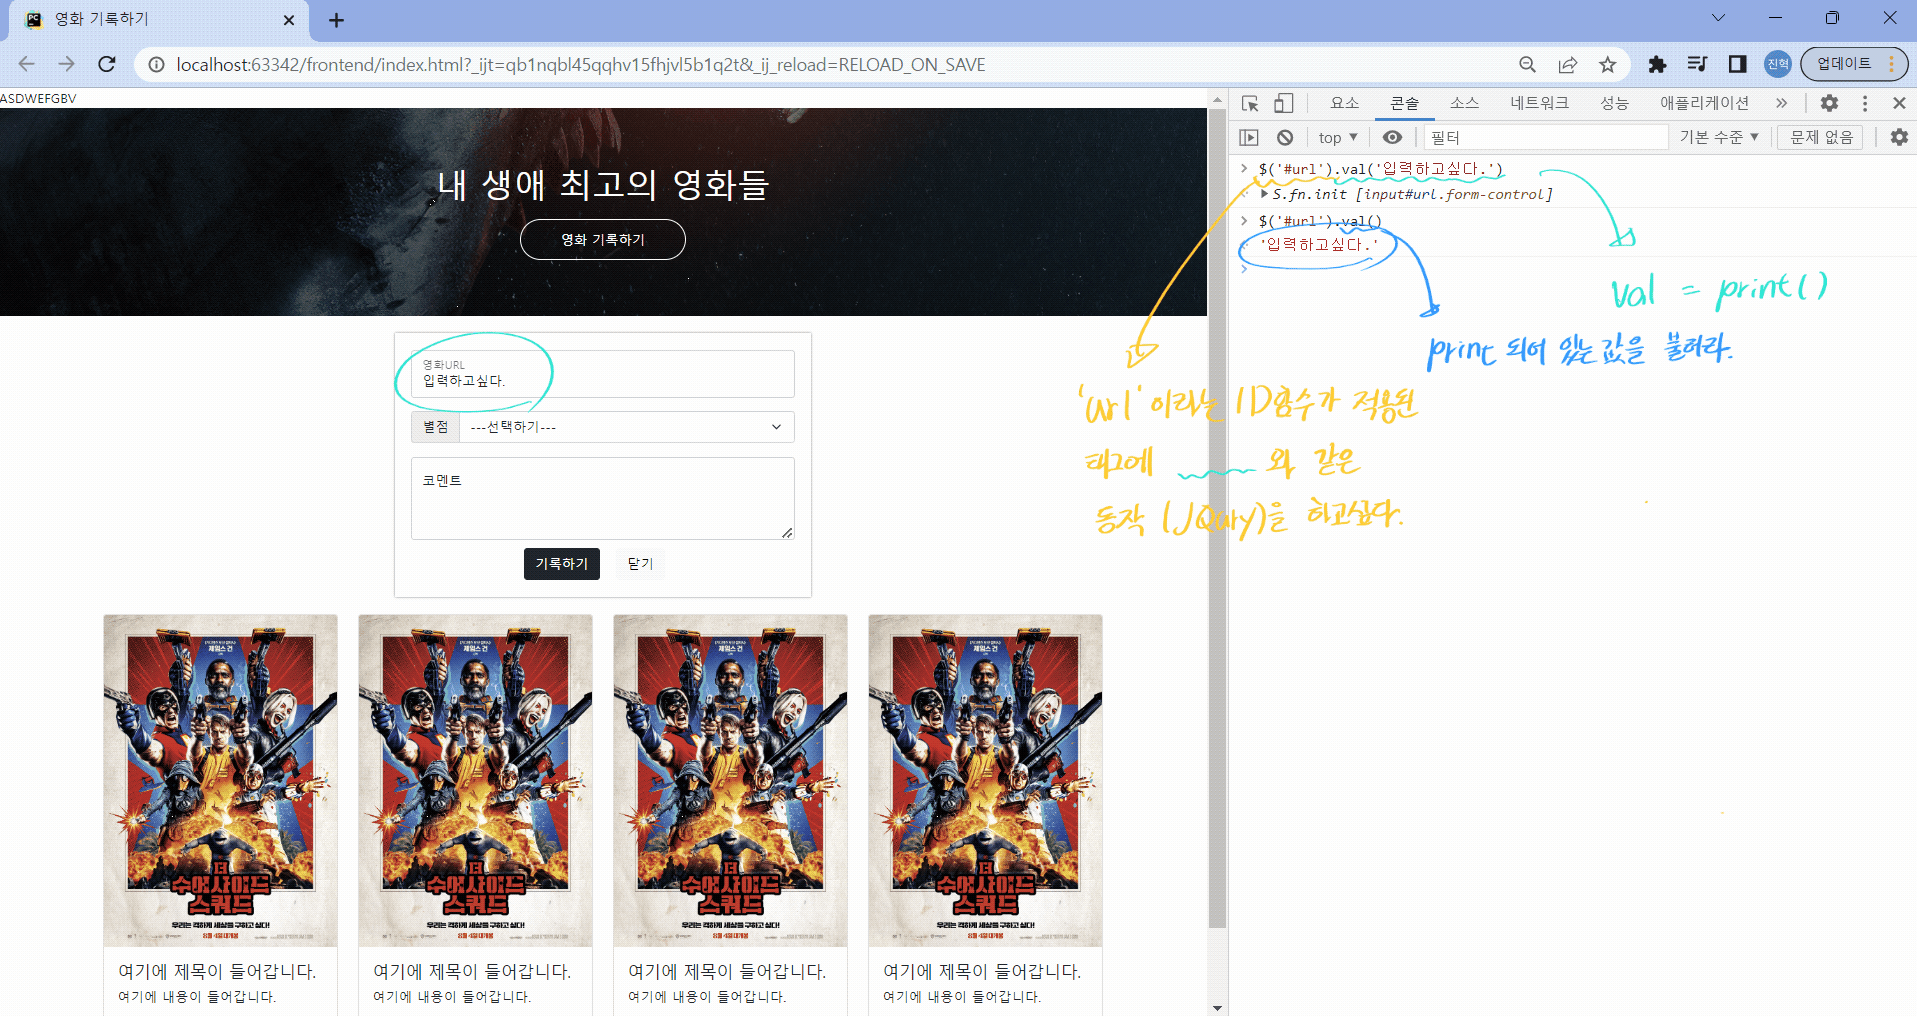Image resolution: width=1917 pixels, height=1016 pixels.
Task: Bookmark this page with star
Action: pyautogui.click(x=1607, y=65)
